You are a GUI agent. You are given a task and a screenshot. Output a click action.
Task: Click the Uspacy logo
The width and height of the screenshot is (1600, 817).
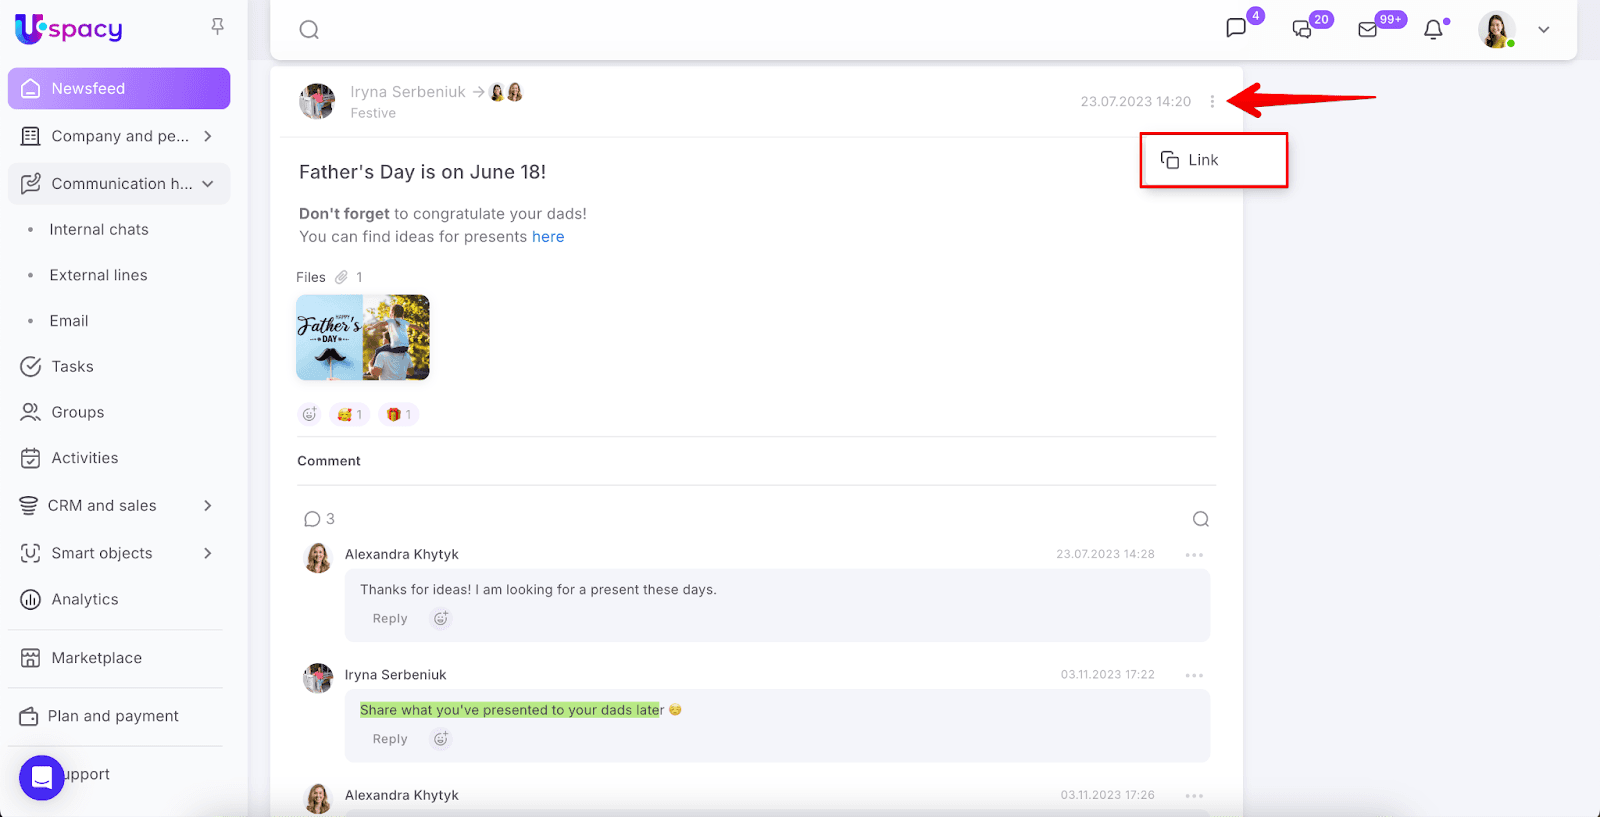tap(69, 29)
